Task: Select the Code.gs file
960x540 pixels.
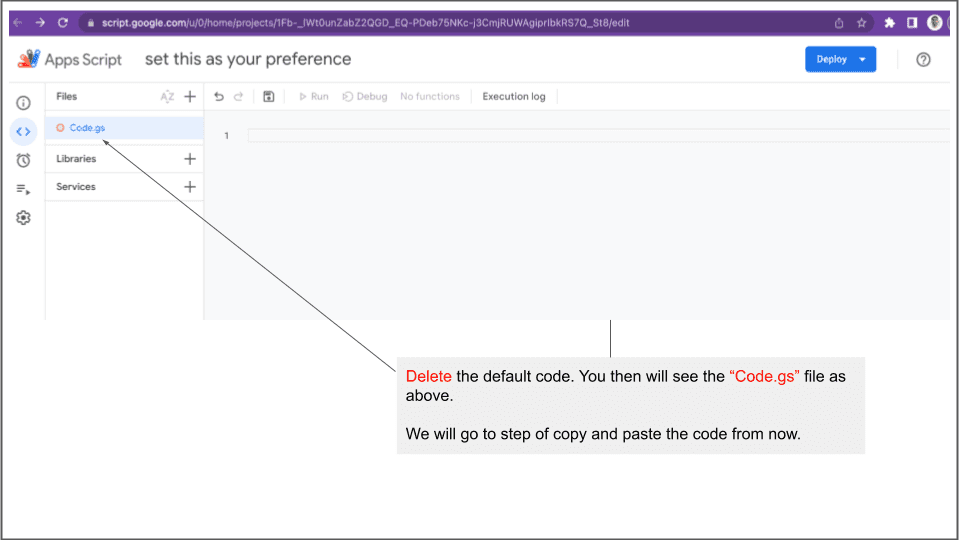Action: click(87, 128)
